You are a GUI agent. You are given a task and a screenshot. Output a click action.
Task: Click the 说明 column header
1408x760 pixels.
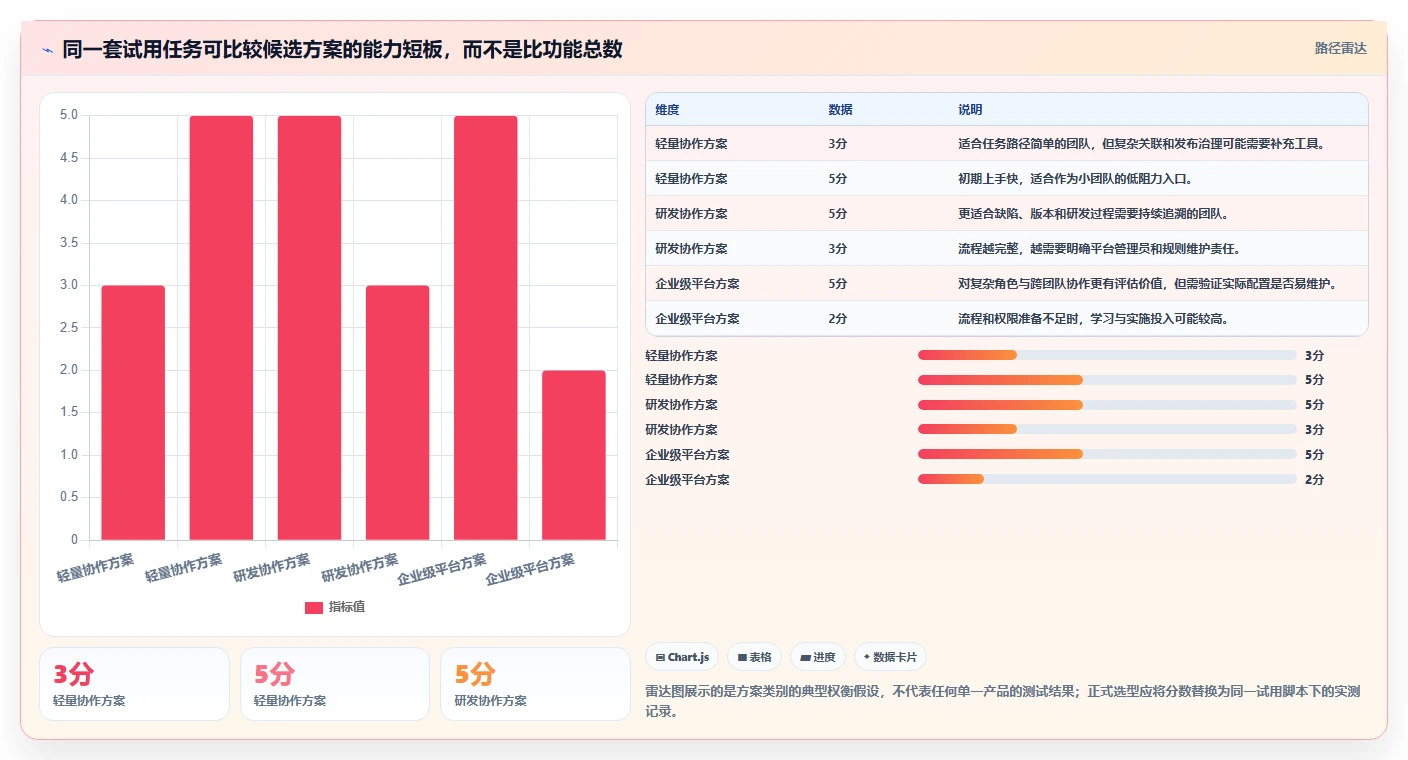coord(970,110)
